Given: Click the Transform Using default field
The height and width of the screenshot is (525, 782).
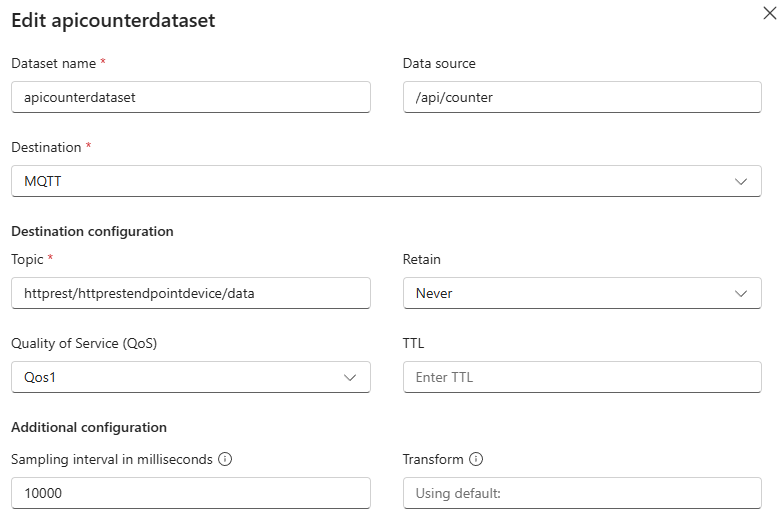Looking at the screenshot, I should (582, 493).
